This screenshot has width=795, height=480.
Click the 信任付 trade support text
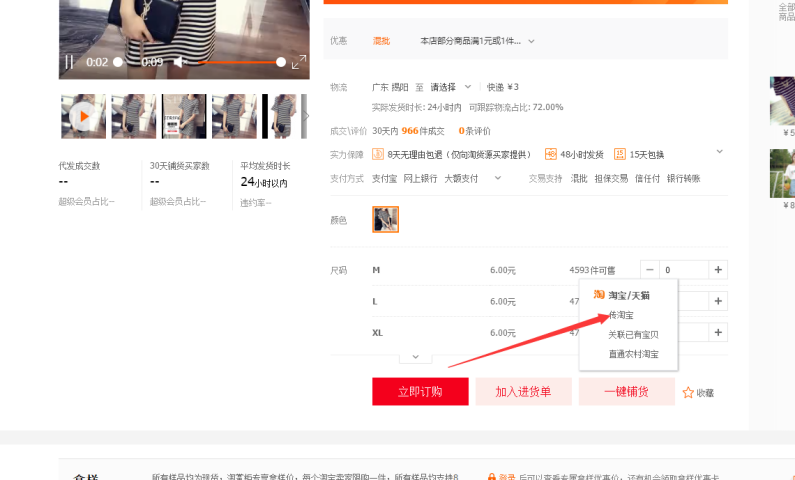(x=647, y=178)
